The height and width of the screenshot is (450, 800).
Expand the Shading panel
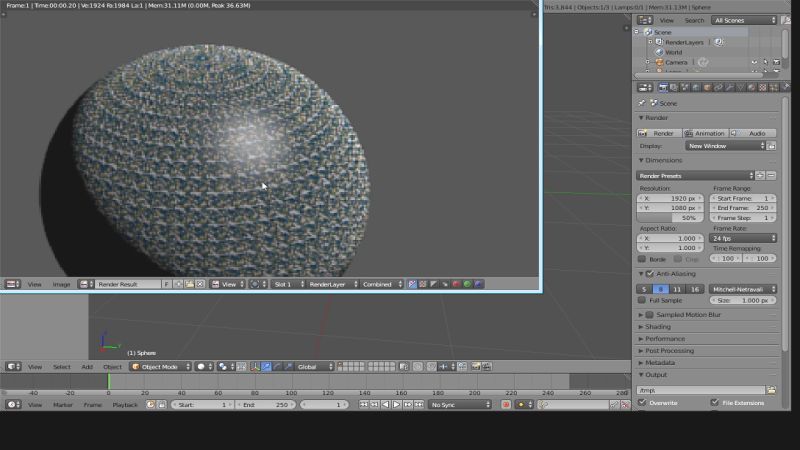click(658, 327)
